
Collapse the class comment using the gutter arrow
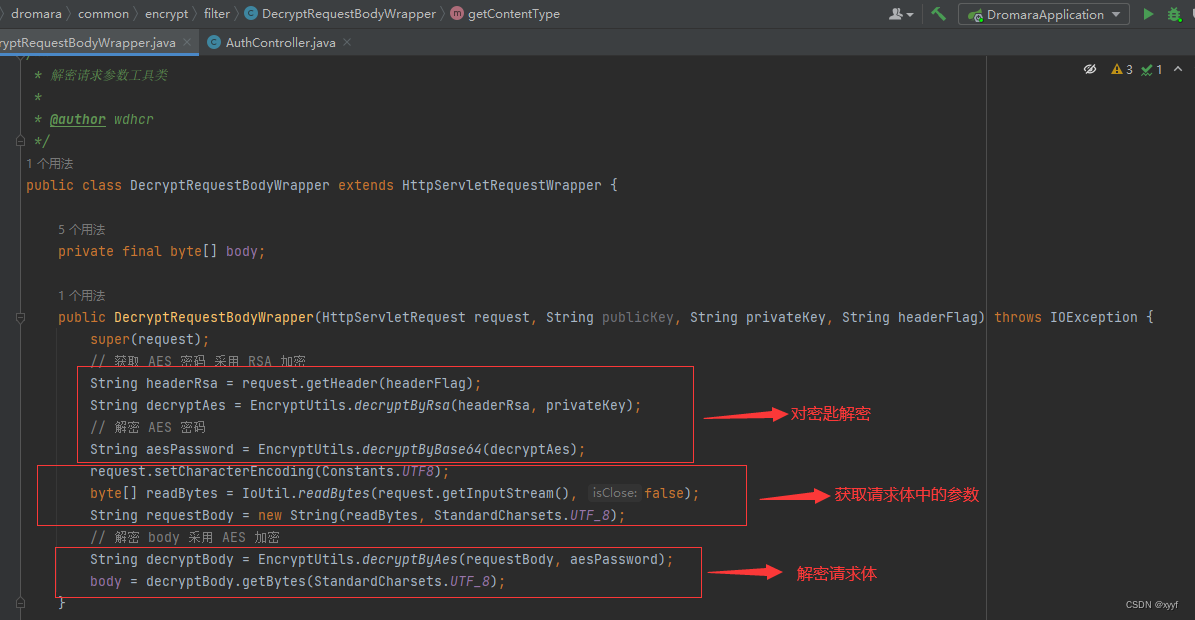tap(19, 141)
